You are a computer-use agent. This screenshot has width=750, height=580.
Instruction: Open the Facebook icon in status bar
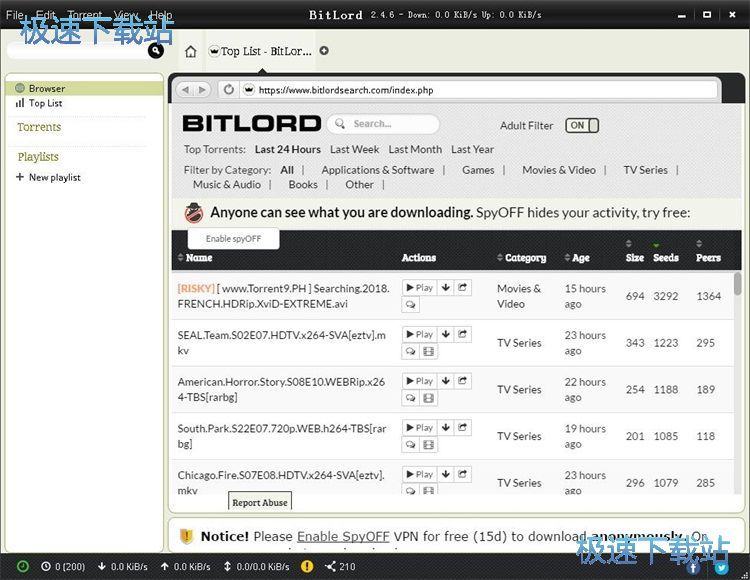[x=693, y=568]
